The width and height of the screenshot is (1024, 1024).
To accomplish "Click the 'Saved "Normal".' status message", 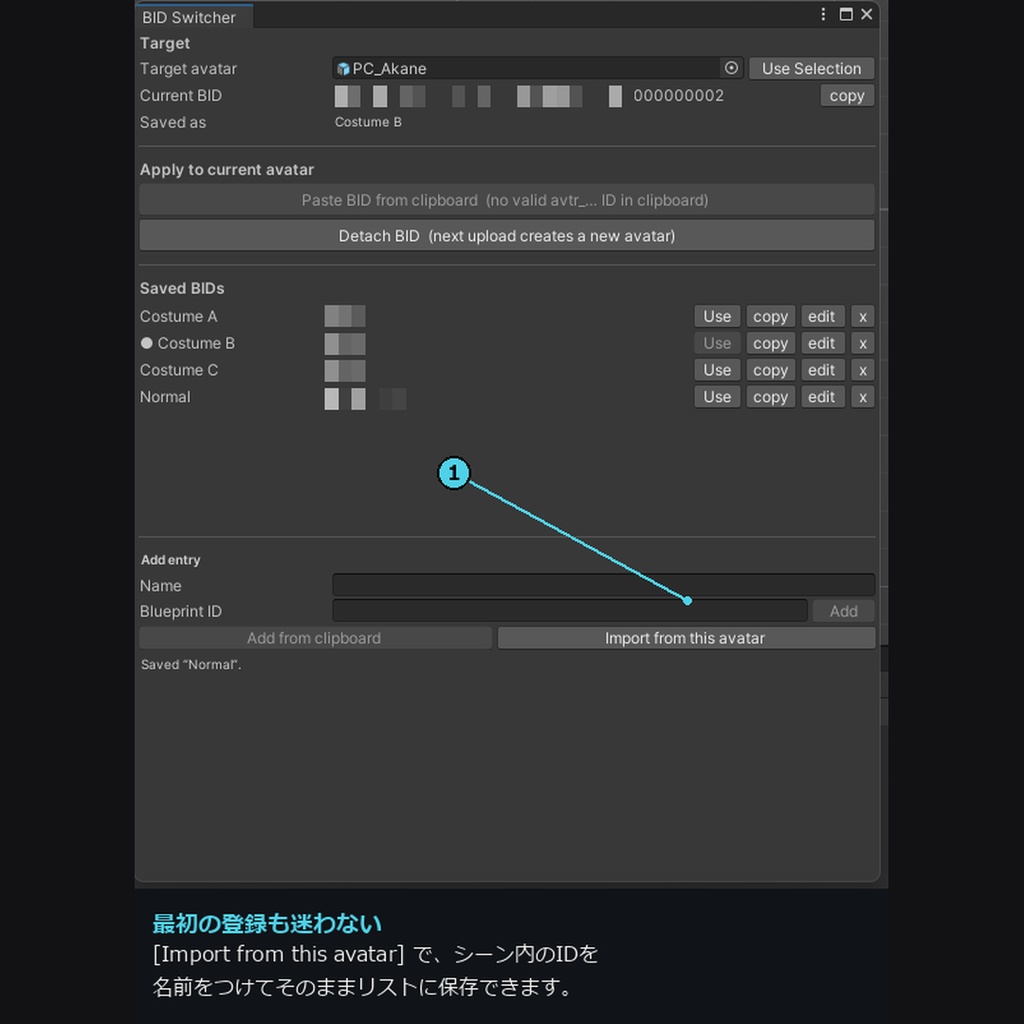I will 191,664.
